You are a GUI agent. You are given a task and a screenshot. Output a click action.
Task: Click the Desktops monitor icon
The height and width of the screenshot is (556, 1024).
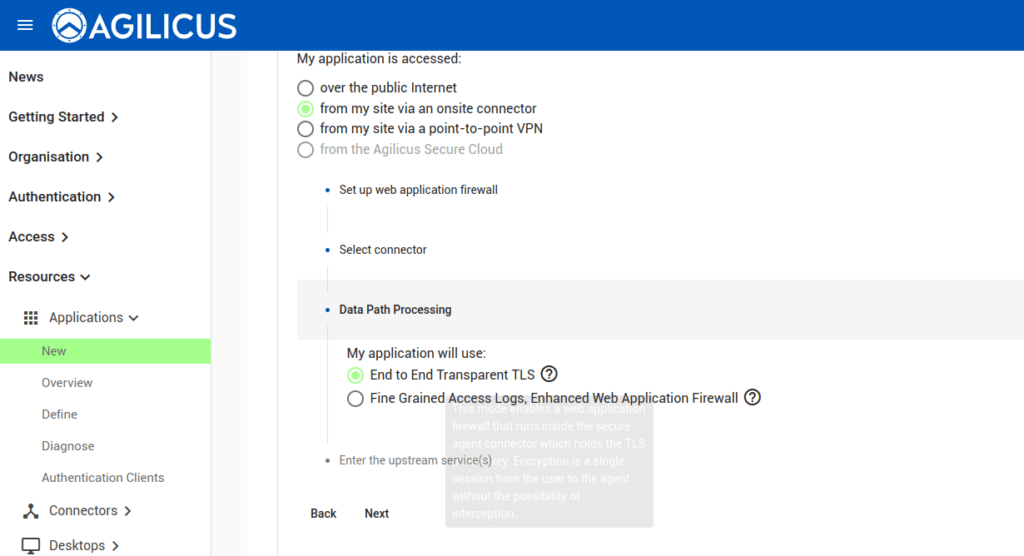coord(31,546)
